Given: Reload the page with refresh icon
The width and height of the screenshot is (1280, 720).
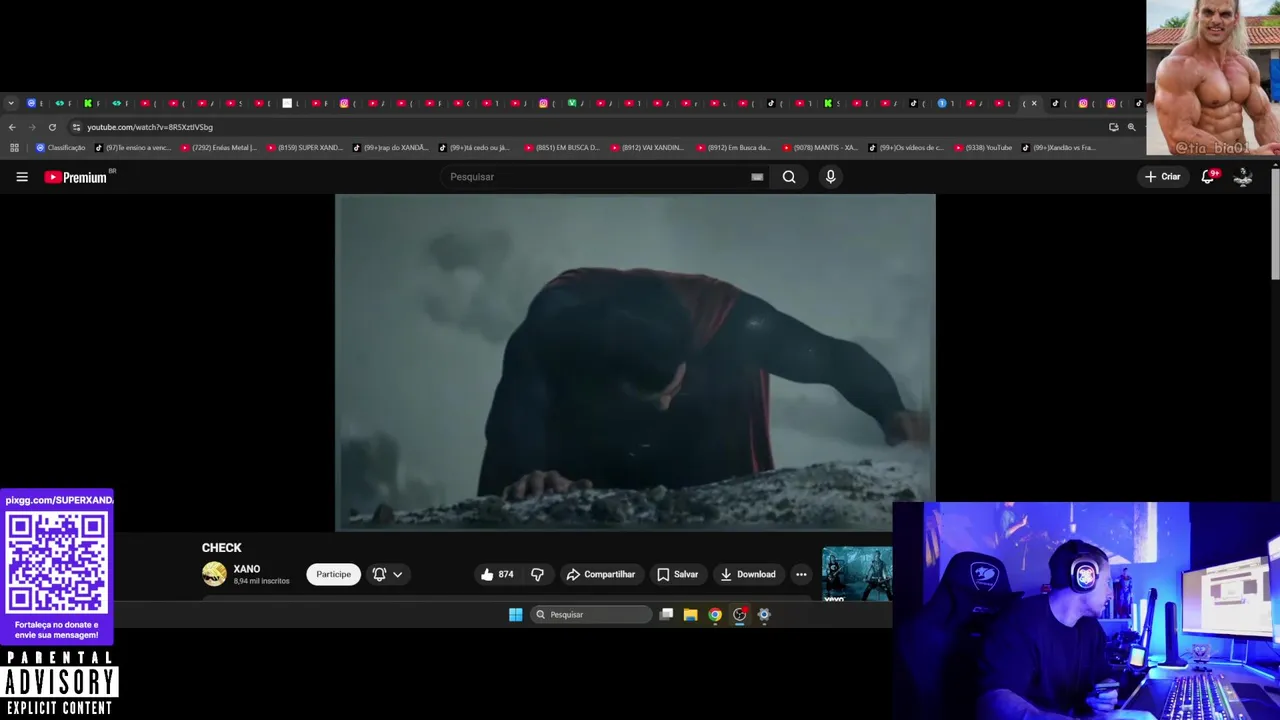Looking at the screenshot, I should (52, 127).
